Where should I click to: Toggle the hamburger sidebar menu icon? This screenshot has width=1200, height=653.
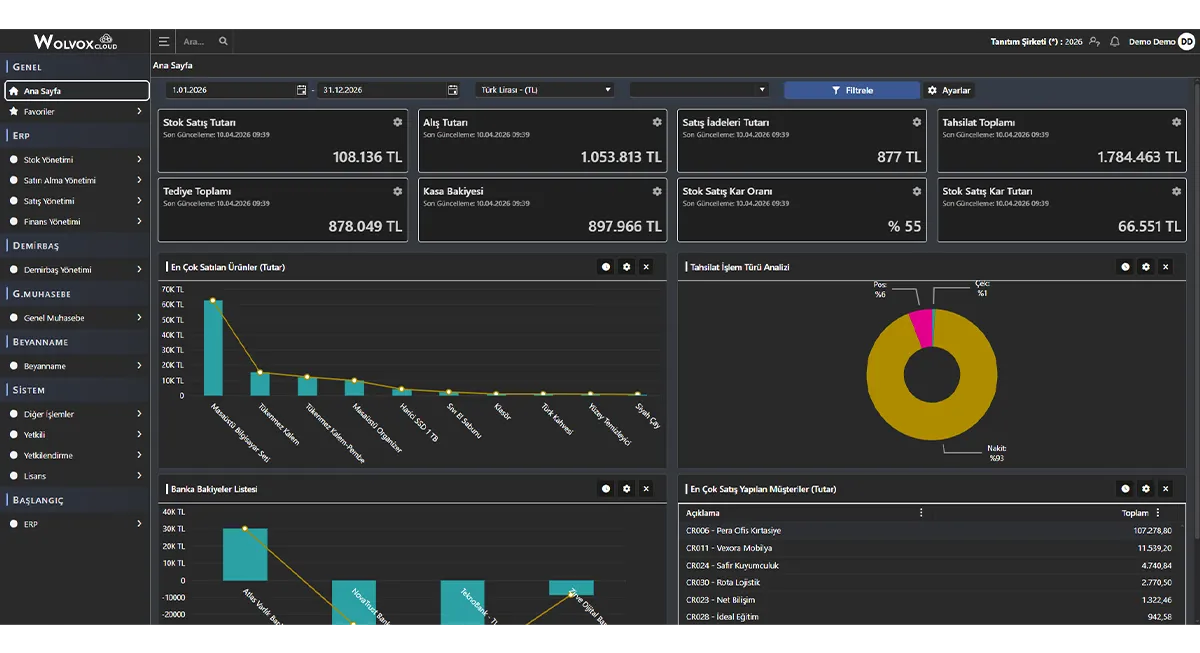point(164,42)
